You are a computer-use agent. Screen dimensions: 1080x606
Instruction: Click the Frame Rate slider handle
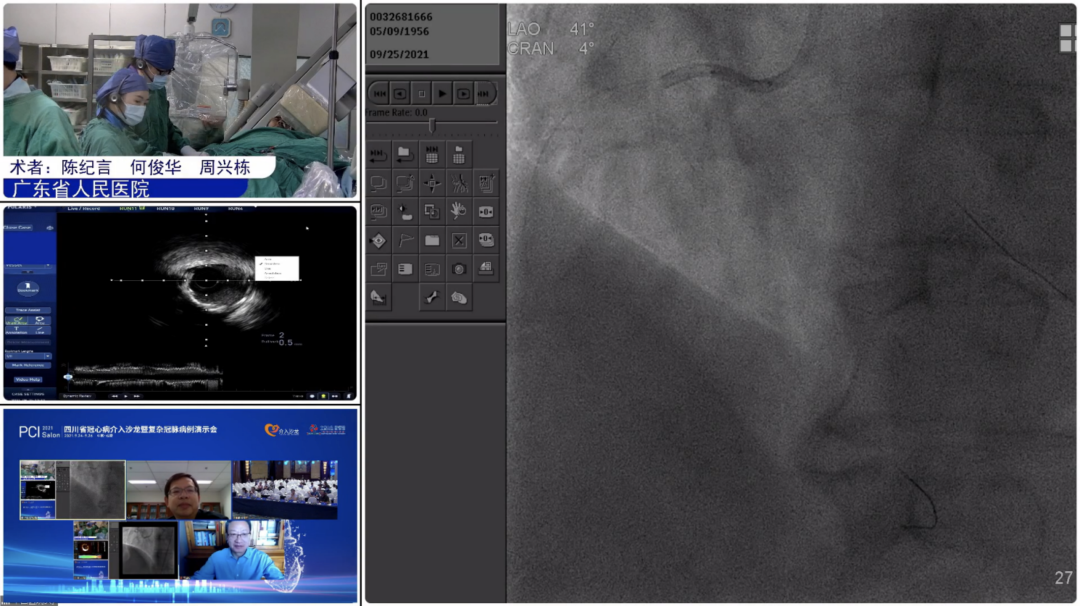(x=431, y=124)
